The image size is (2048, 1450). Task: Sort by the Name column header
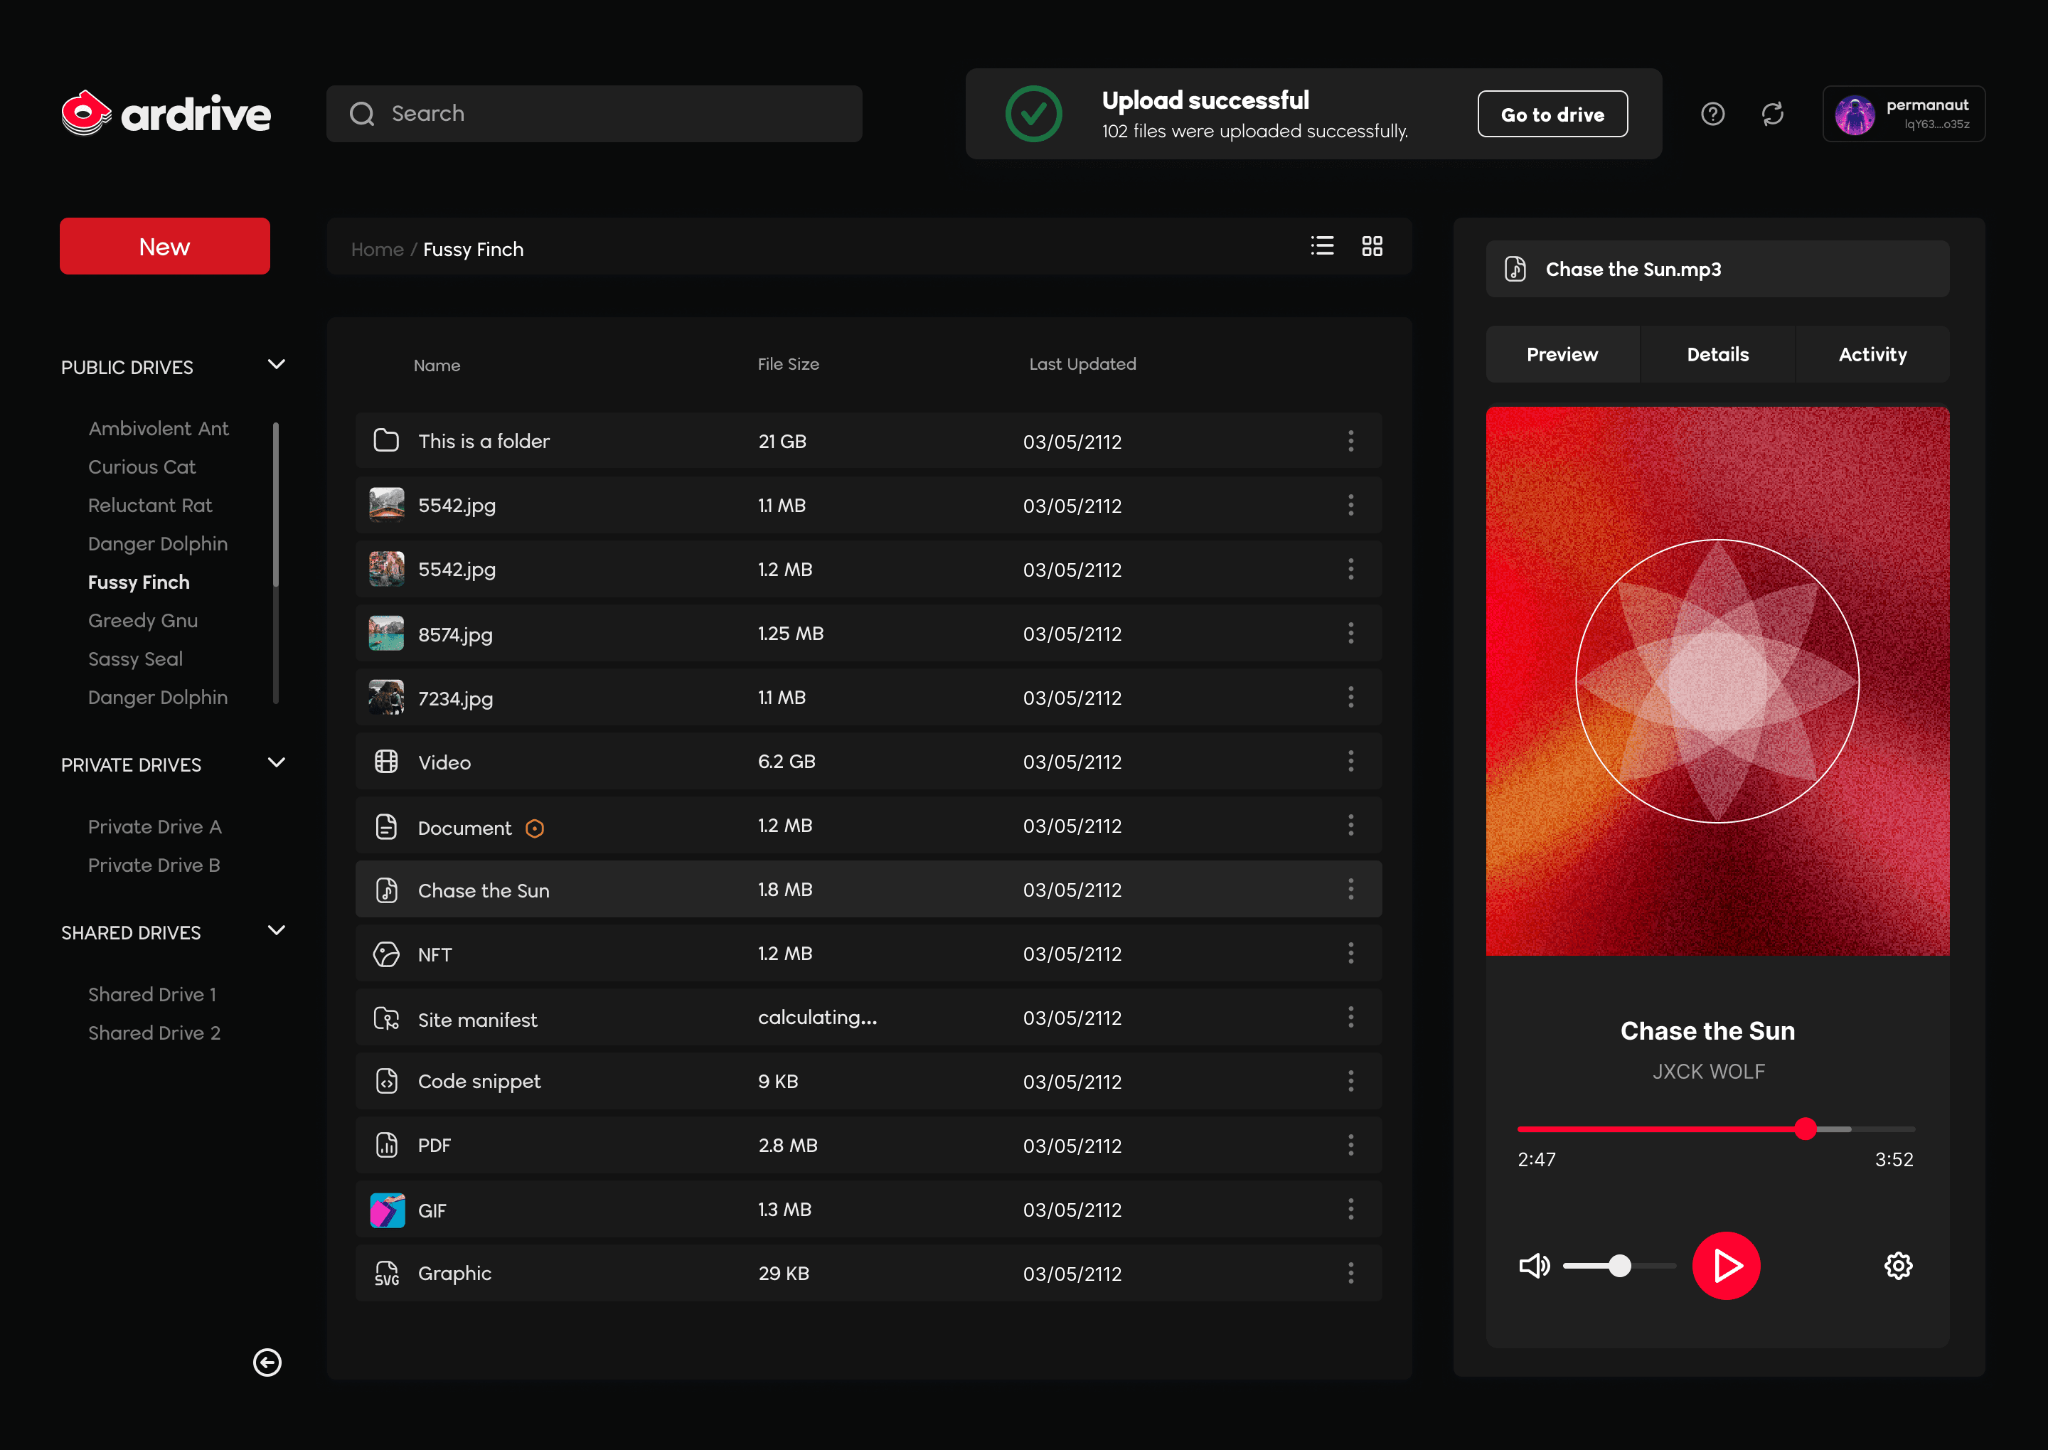click(x=437, y=365)
